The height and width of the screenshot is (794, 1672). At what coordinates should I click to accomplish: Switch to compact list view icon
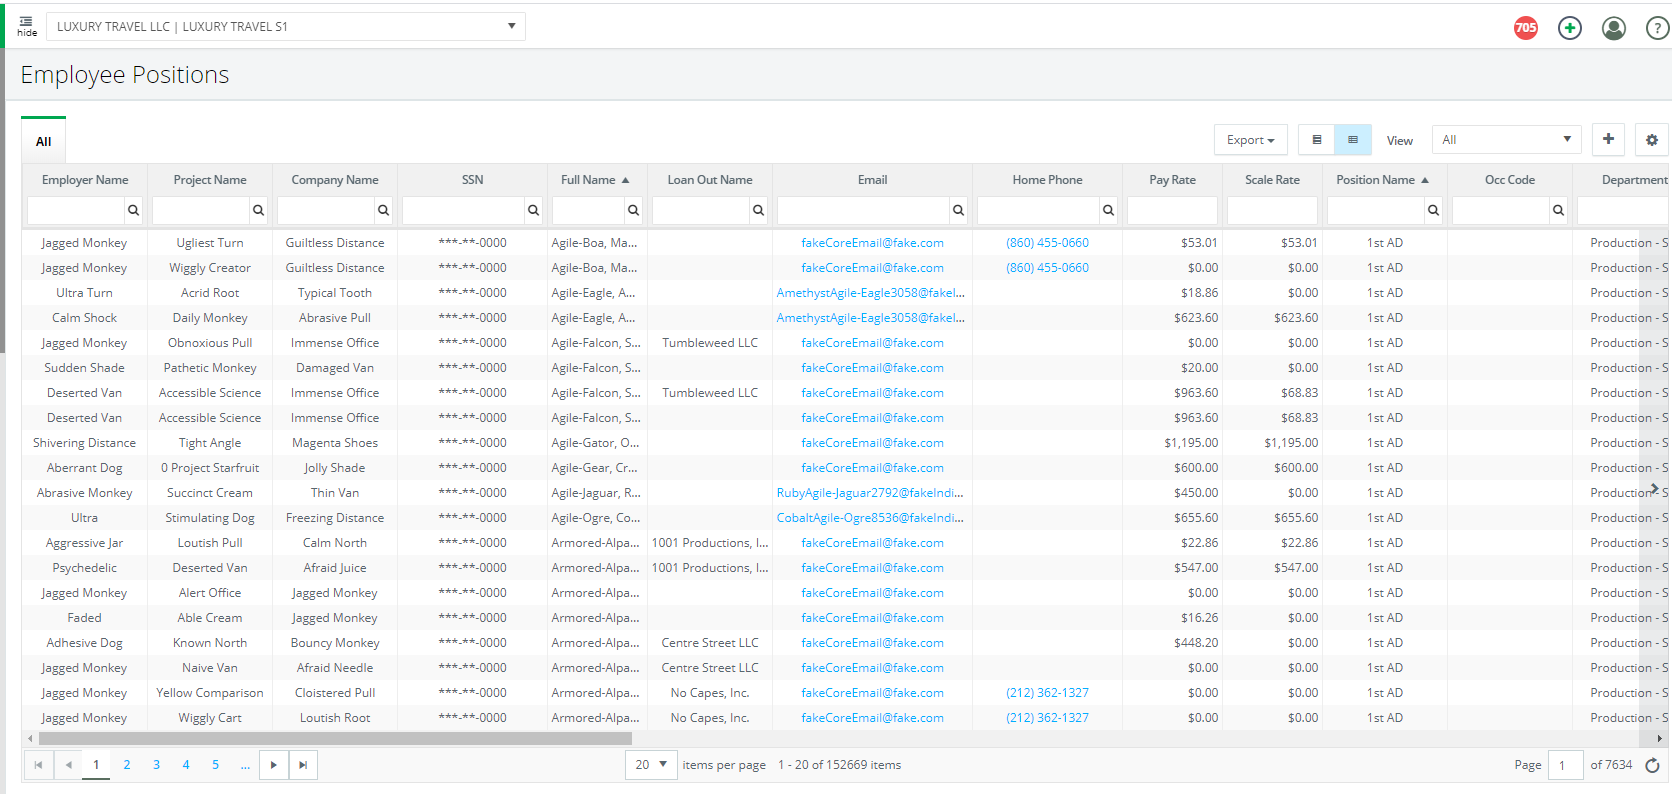(1316, 140)
